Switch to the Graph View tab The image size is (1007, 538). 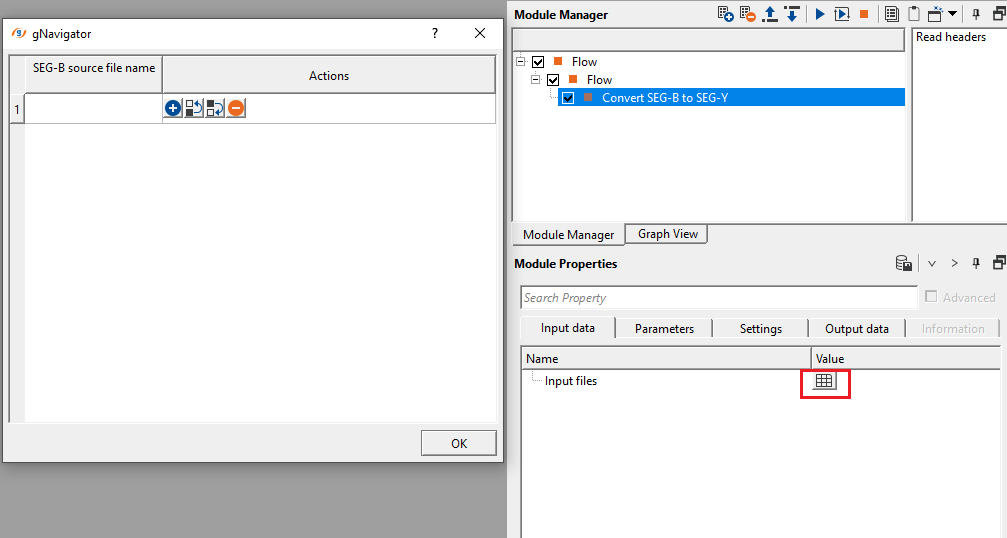point(667,234)
